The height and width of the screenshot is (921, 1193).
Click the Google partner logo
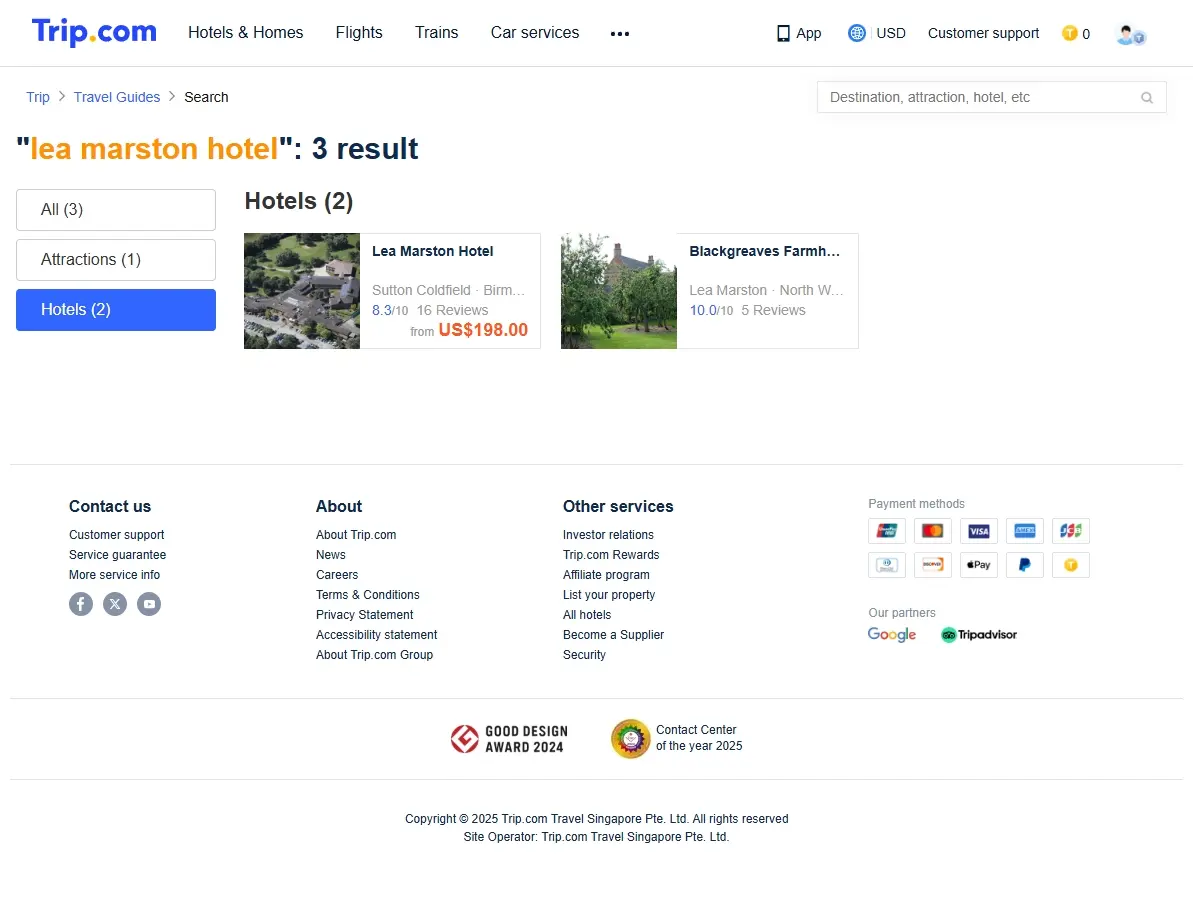click(892, 634)
